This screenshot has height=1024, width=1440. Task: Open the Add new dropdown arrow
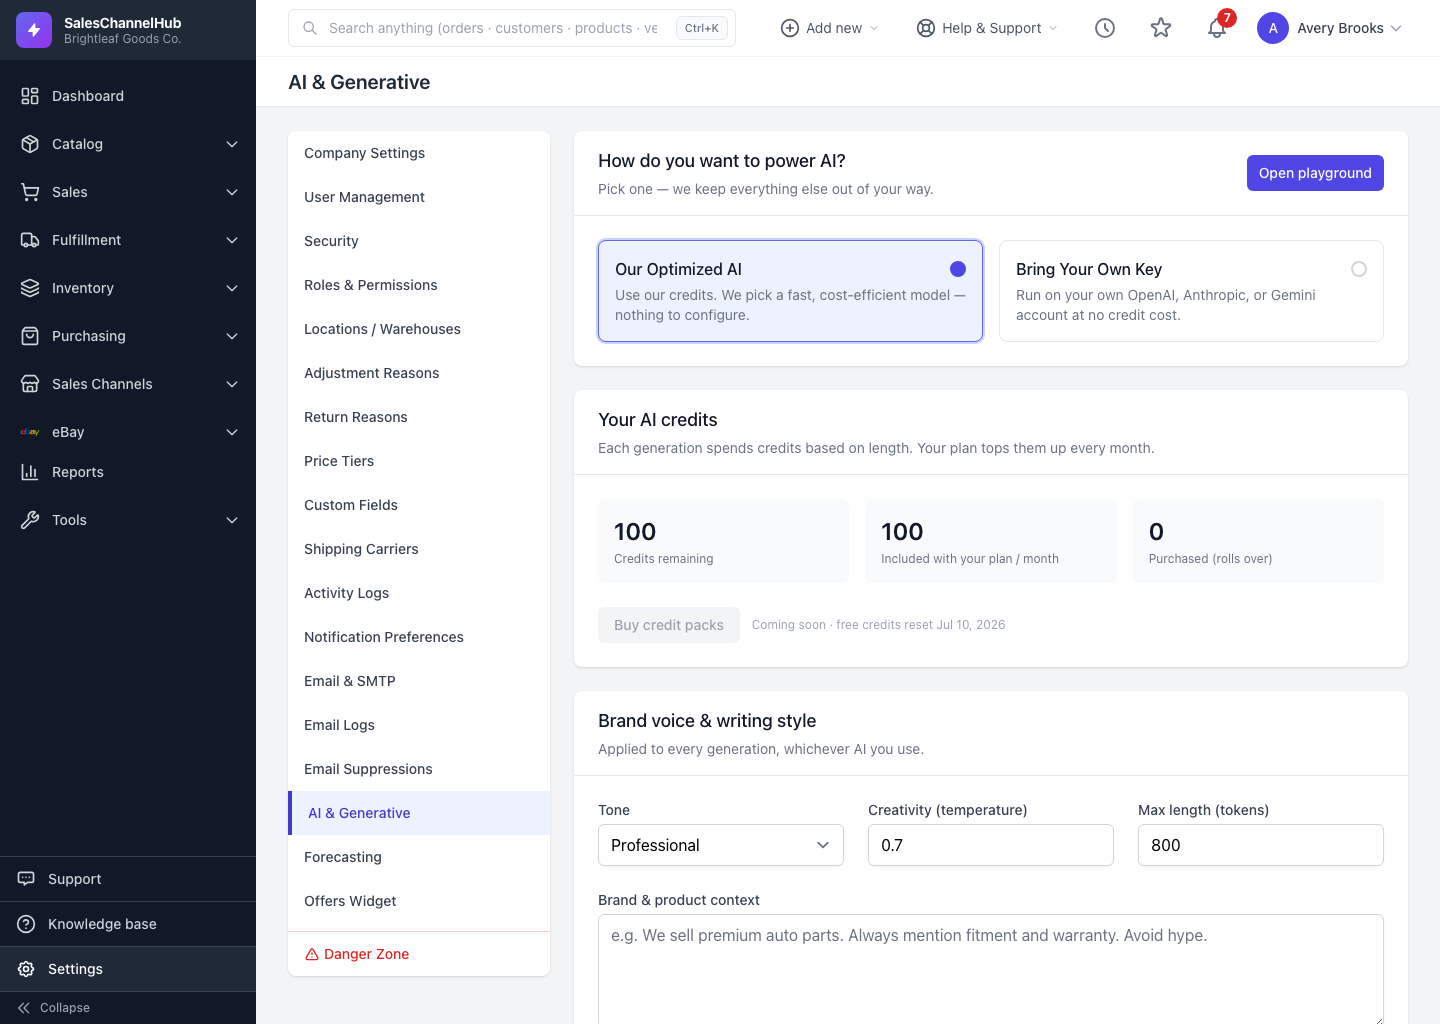tap(874, 28)
